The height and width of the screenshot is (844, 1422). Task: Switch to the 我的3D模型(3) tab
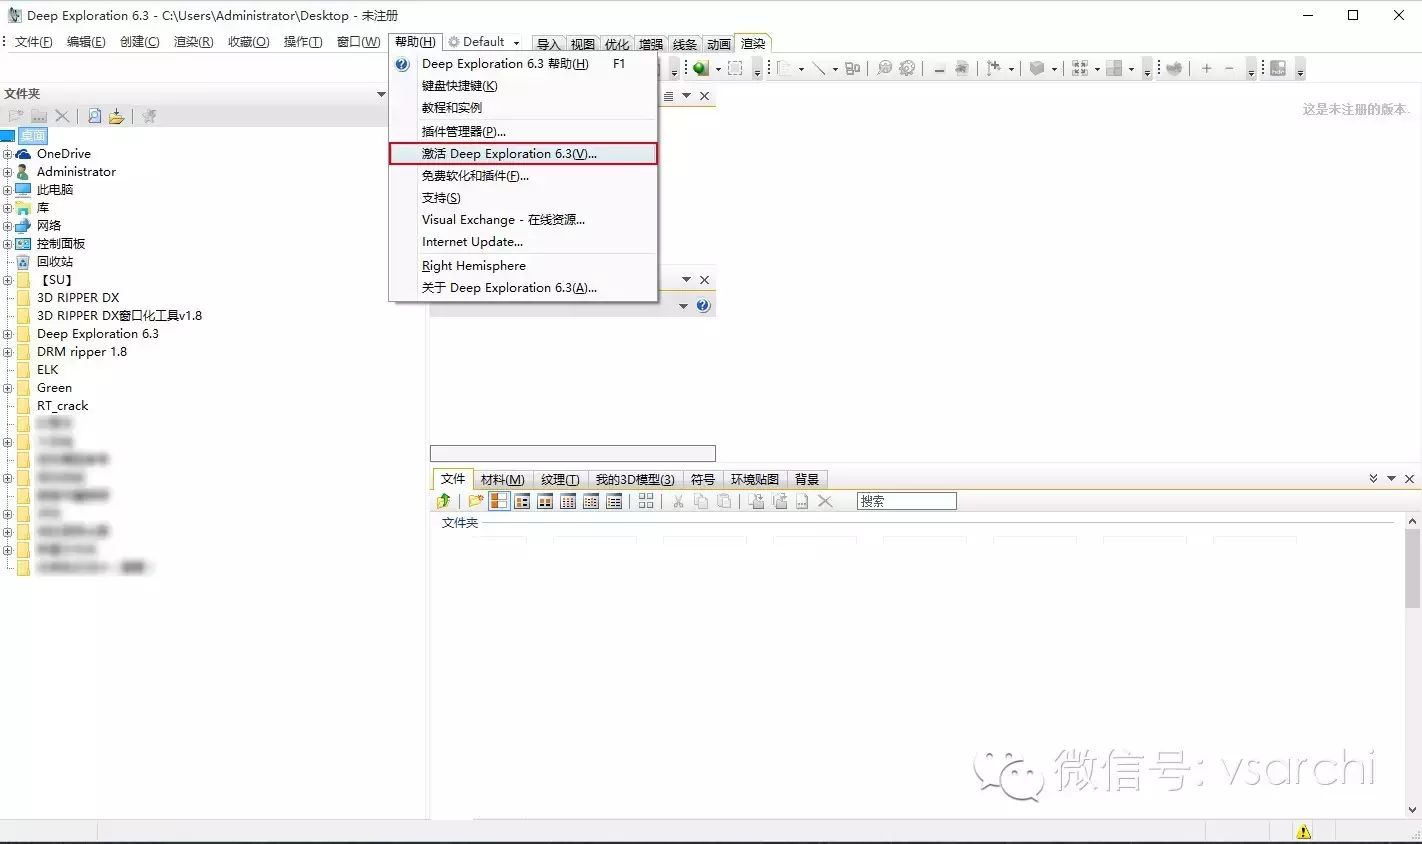point(635,480)
